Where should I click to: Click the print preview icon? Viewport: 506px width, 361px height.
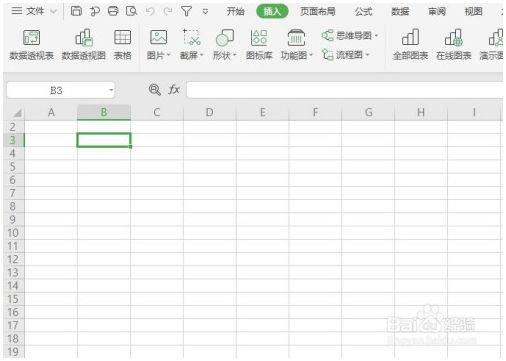coord(131,11)
